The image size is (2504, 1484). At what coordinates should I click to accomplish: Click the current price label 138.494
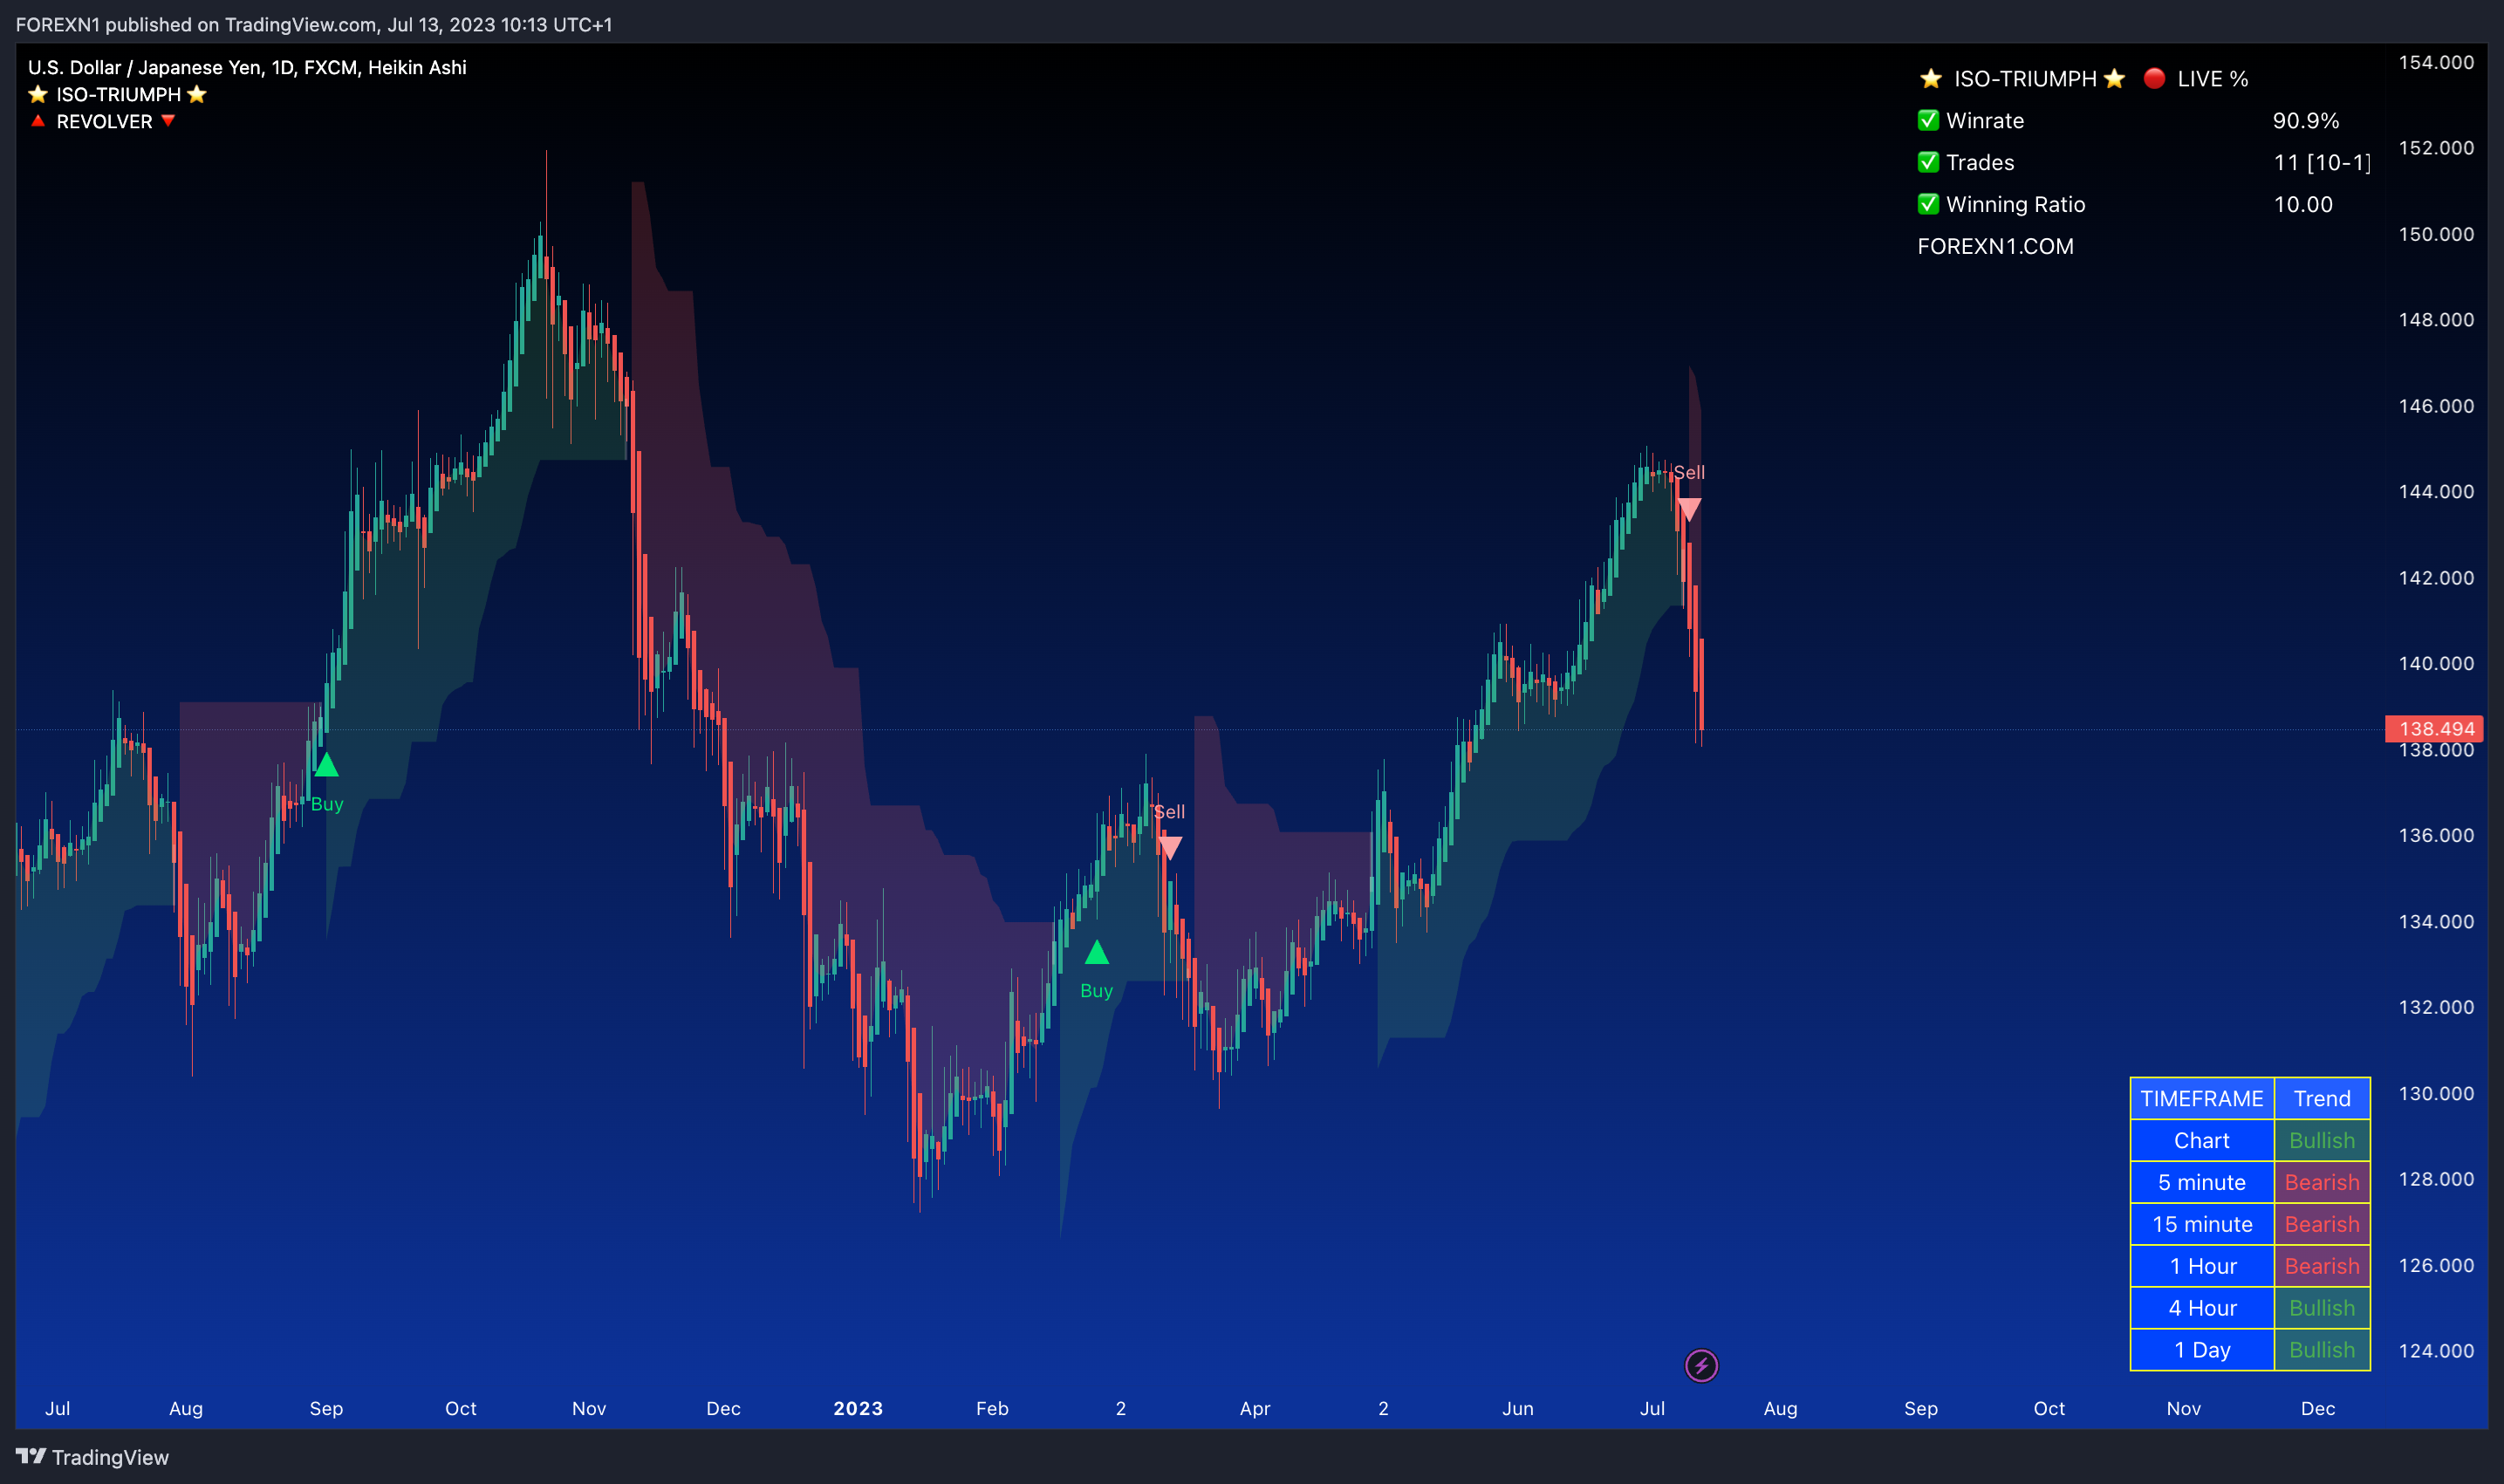[x=2435, y=729]
